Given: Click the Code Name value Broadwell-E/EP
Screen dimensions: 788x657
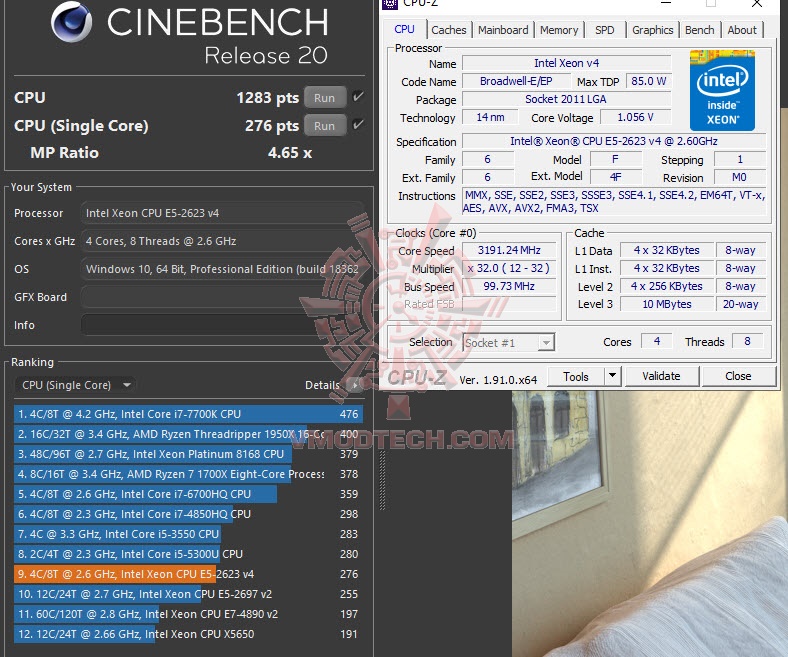Looking at the screenshot, I should click(516, 81).
